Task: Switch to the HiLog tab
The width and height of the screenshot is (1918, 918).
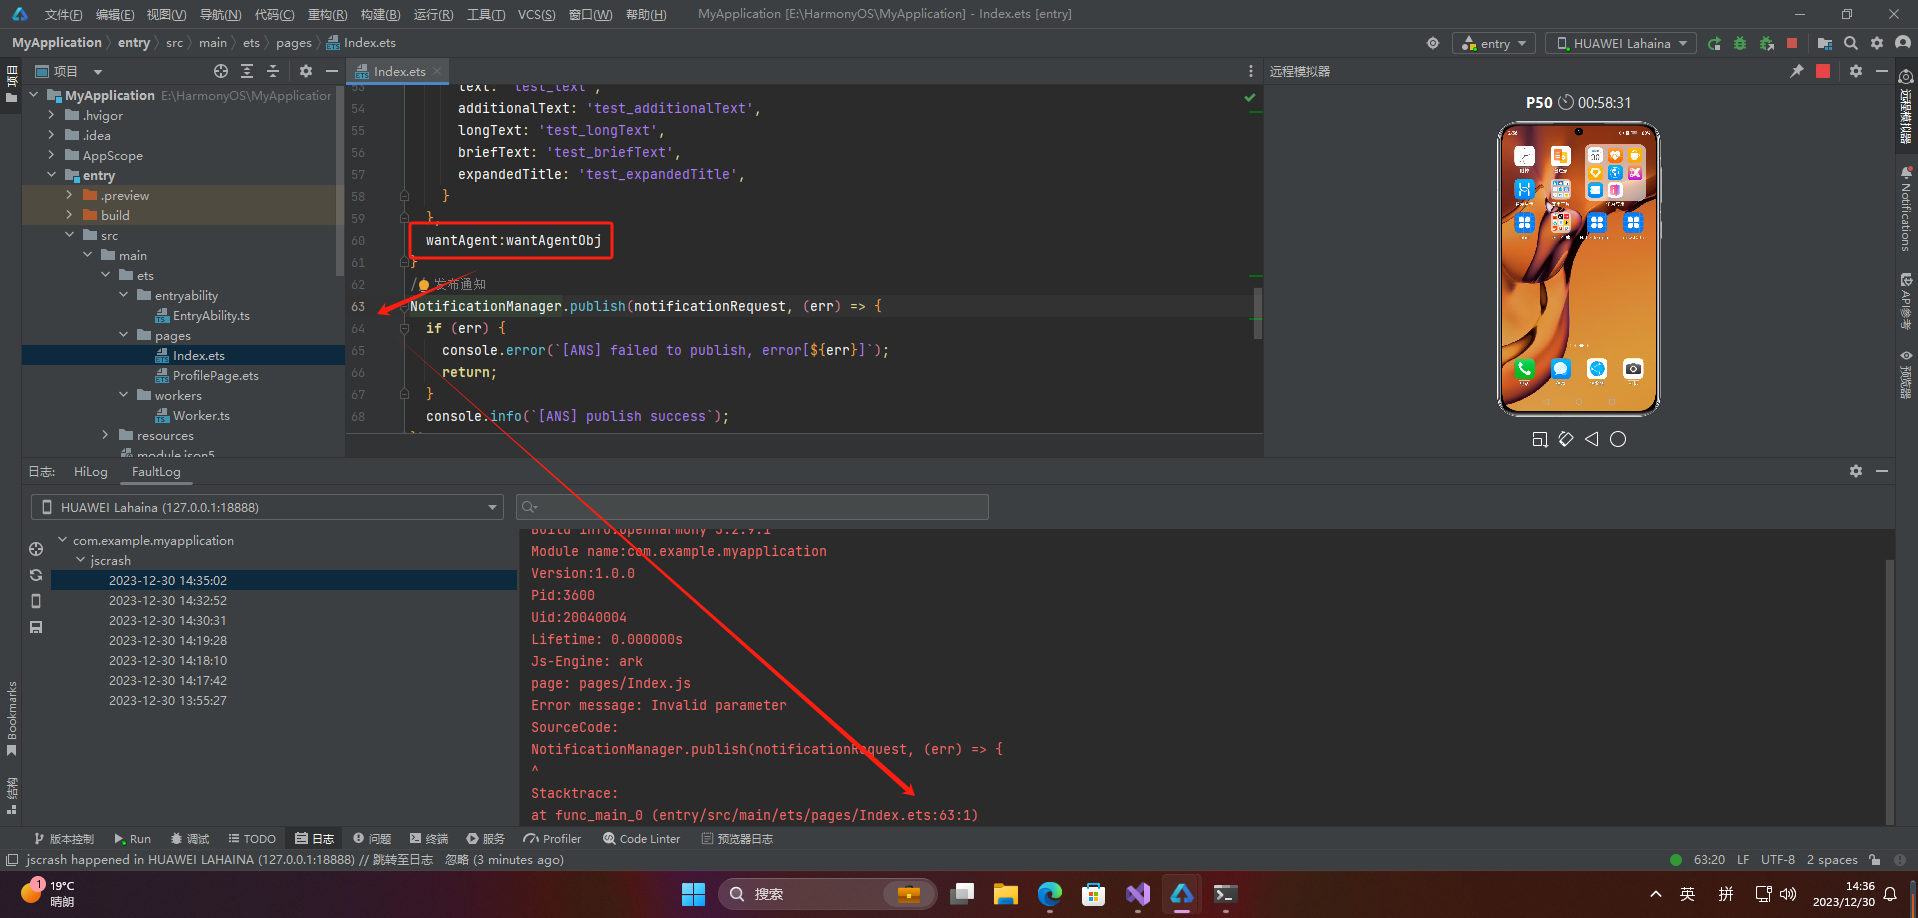Action: [x=91, y=471]
